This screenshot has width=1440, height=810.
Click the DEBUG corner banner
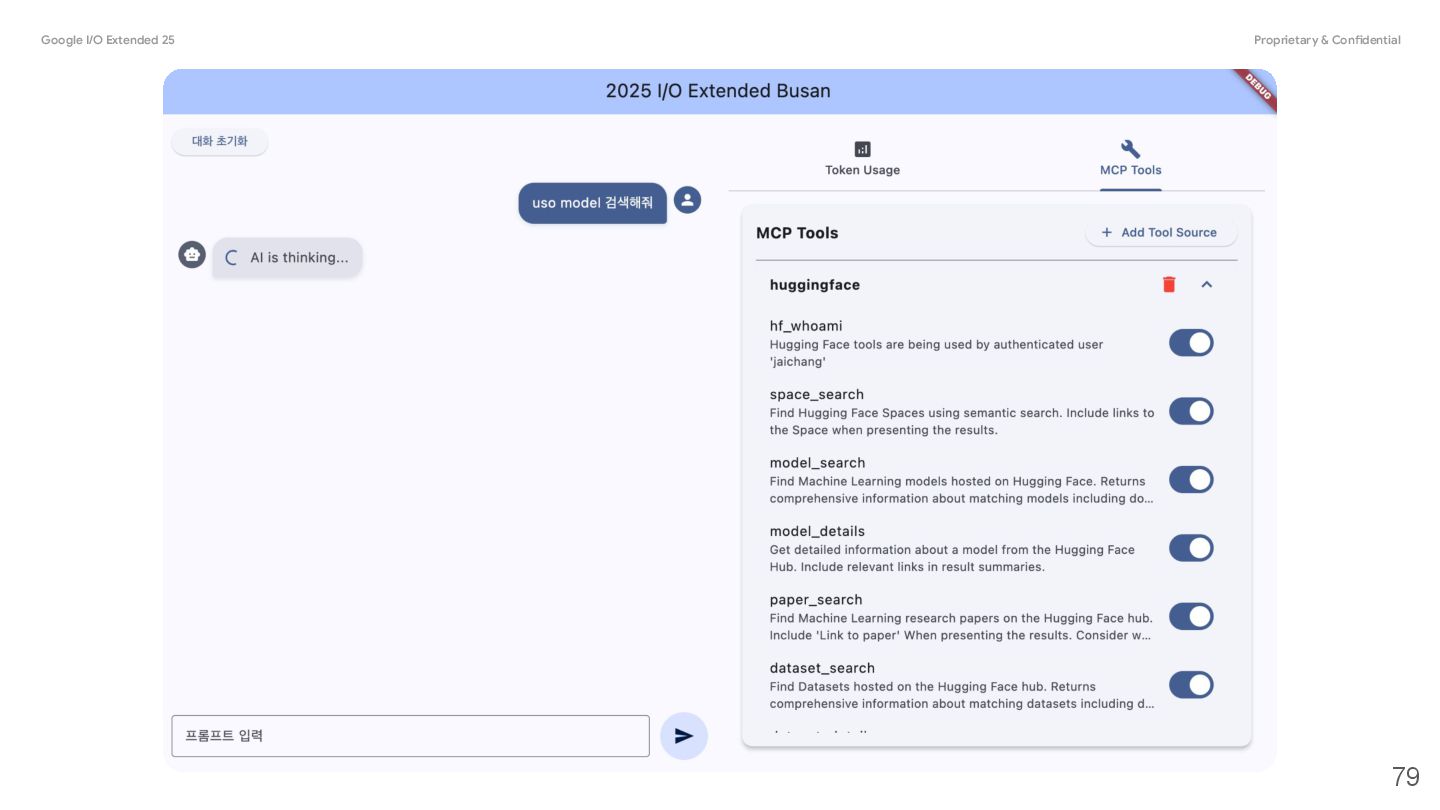coord(1257,88)
